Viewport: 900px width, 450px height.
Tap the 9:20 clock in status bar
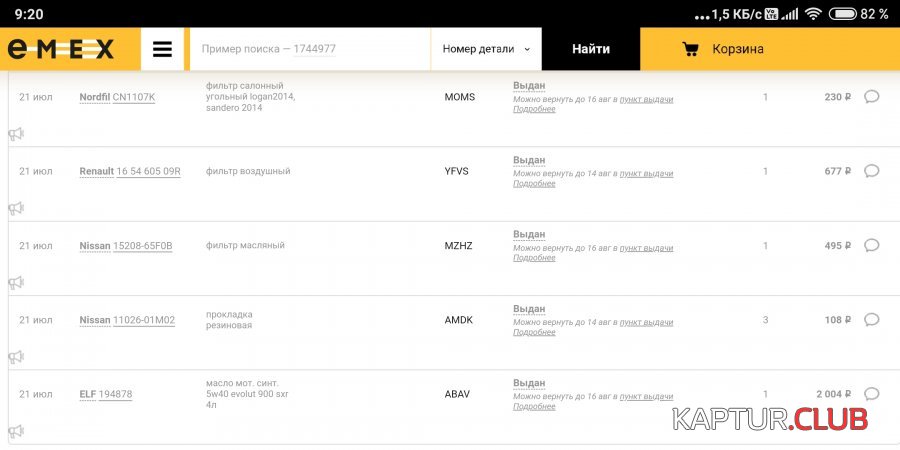click(x=29, y=14)
